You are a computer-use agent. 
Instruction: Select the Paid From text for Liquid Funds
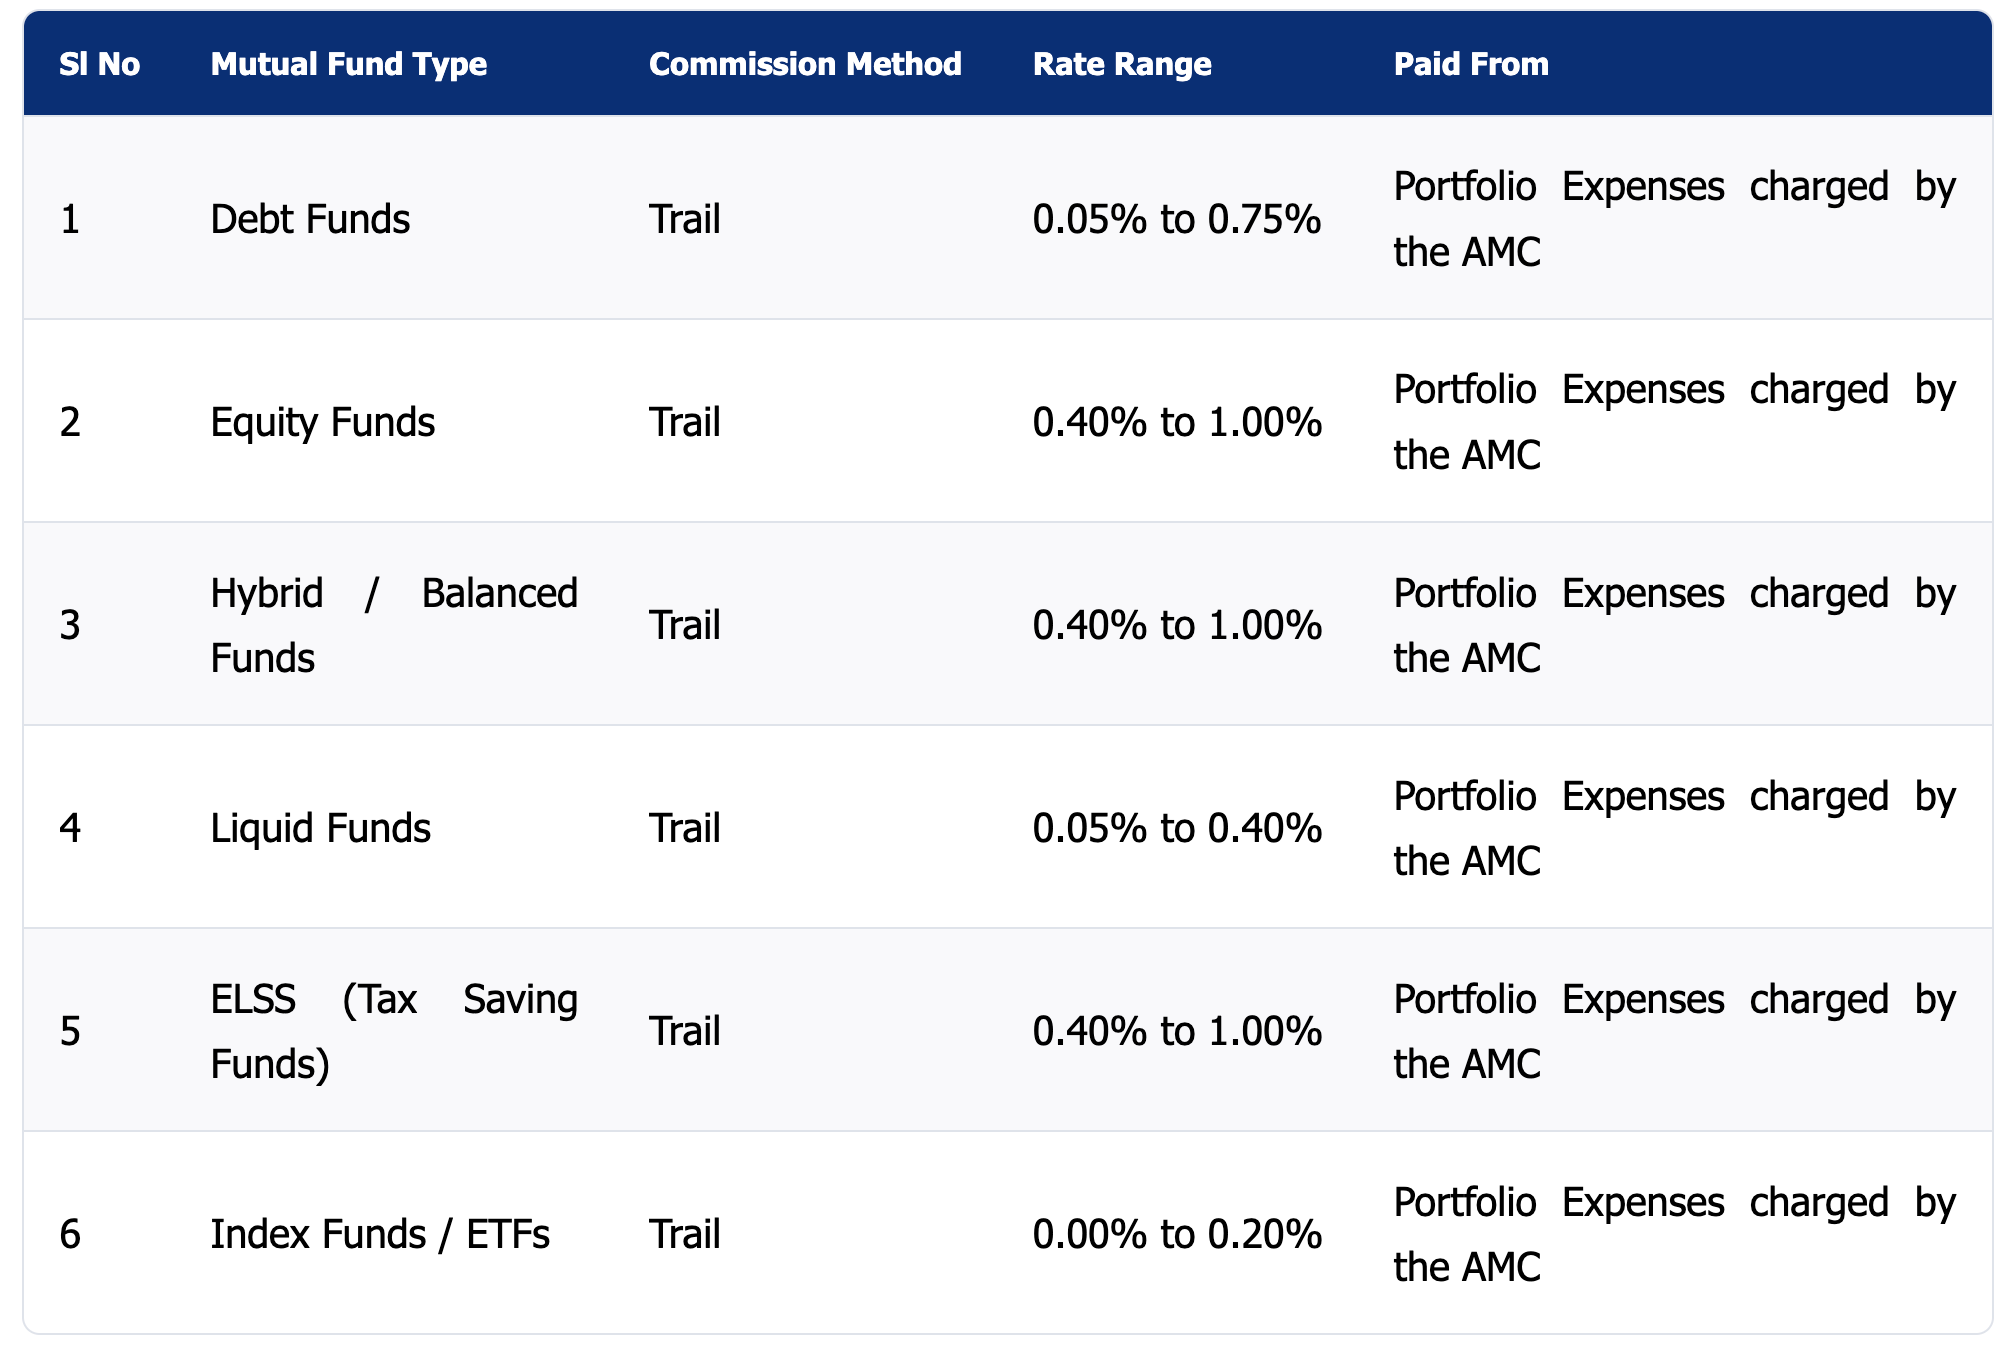coord(1673,828)
